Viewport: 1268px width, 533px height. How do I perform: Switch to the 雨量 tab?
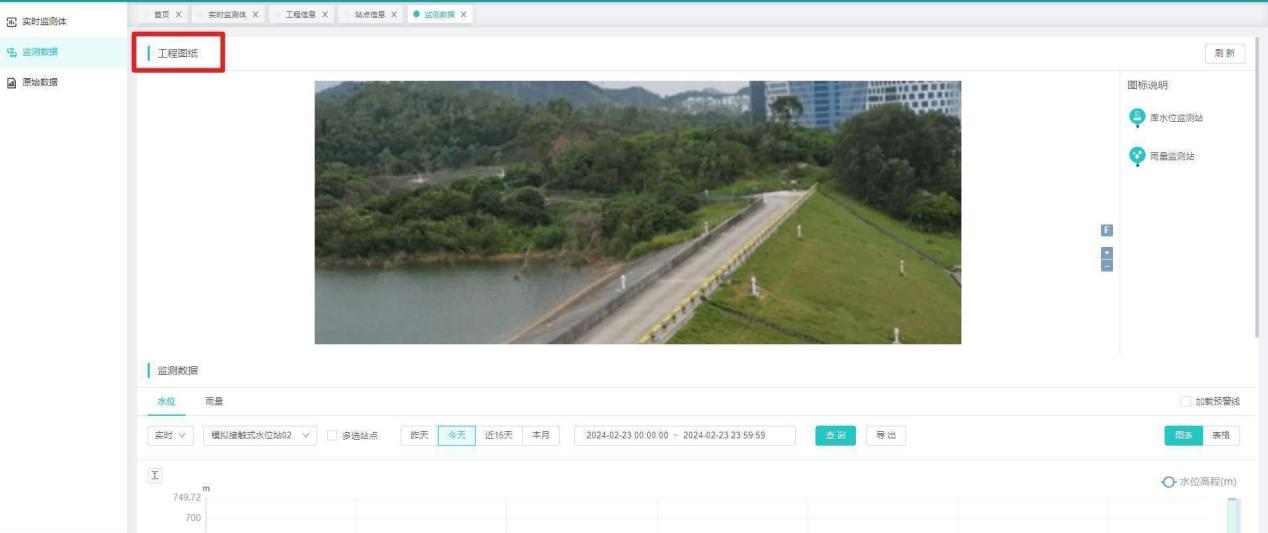[214, 402]
